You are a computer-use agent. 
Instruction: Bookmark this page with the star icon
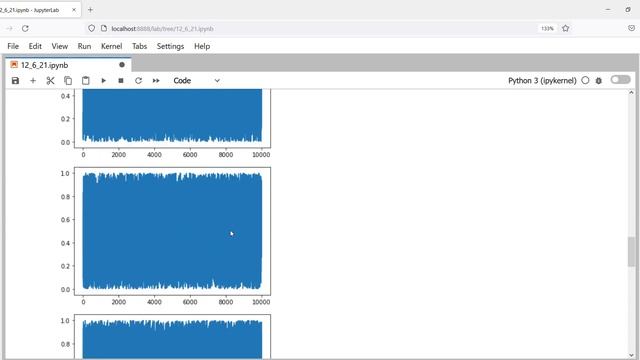pyautogui.click(x=565, y=29)
